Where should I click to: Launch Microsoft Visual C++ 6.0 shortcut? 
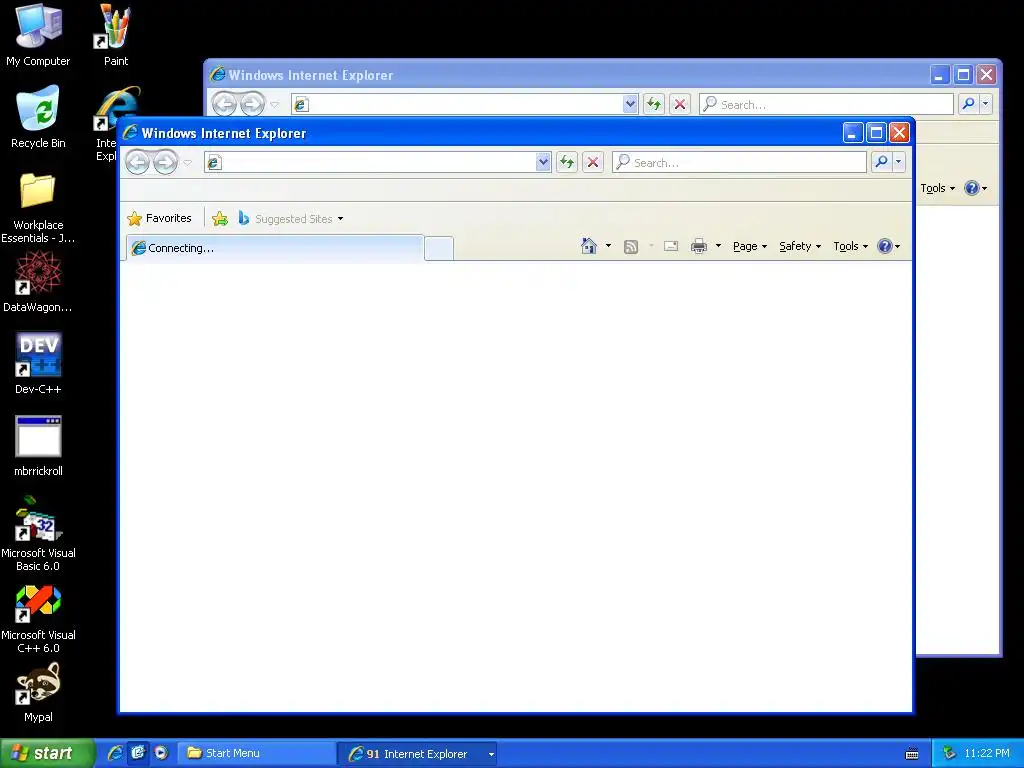coord(38,619)
